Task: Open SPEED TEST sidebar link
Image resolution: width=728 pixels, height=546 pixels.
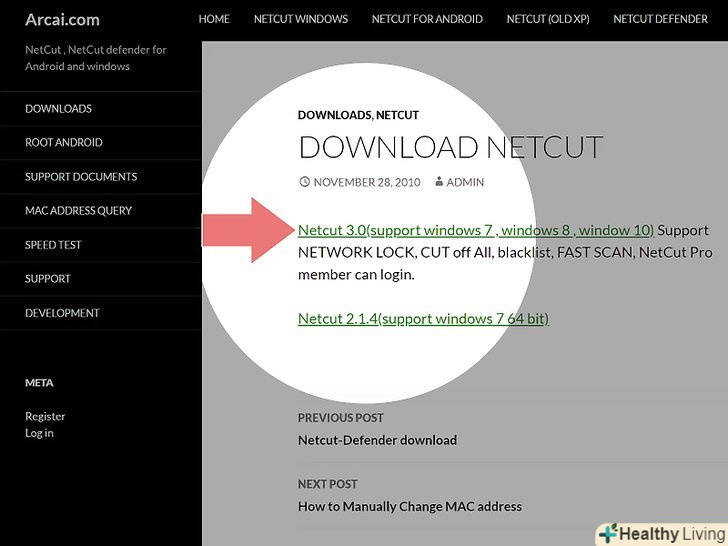Action: (x=53, y=245)
